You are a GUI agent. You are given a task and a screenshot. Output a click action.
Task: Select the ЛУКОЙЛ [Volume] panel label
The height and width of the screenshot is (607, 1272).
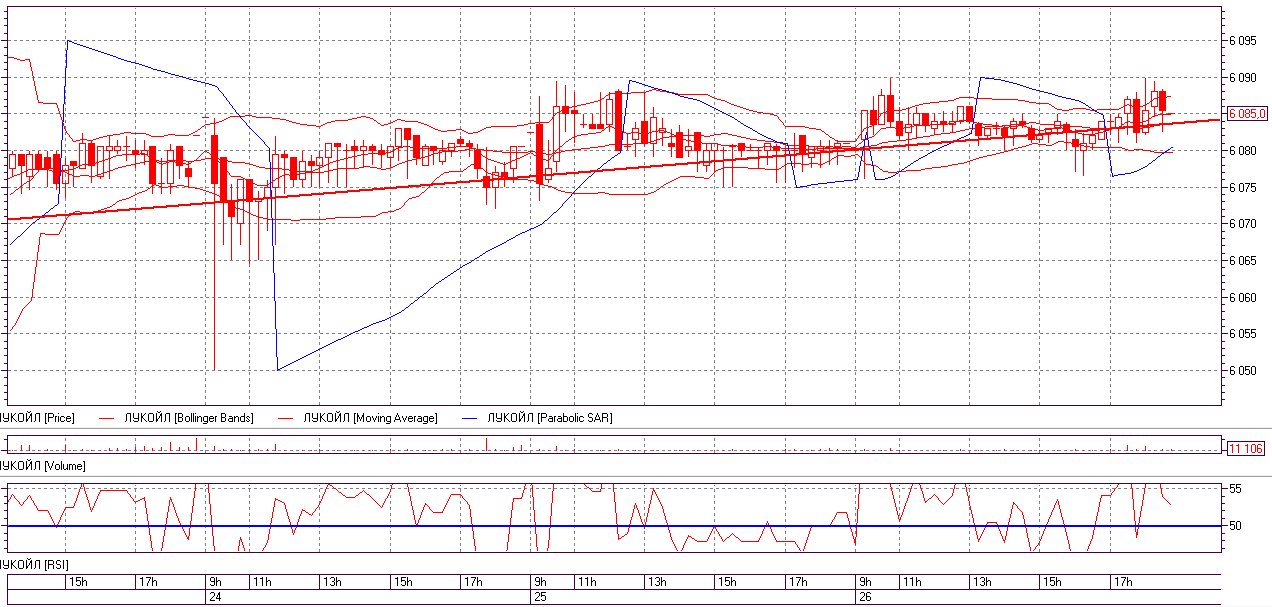click(x=43, y=466)
